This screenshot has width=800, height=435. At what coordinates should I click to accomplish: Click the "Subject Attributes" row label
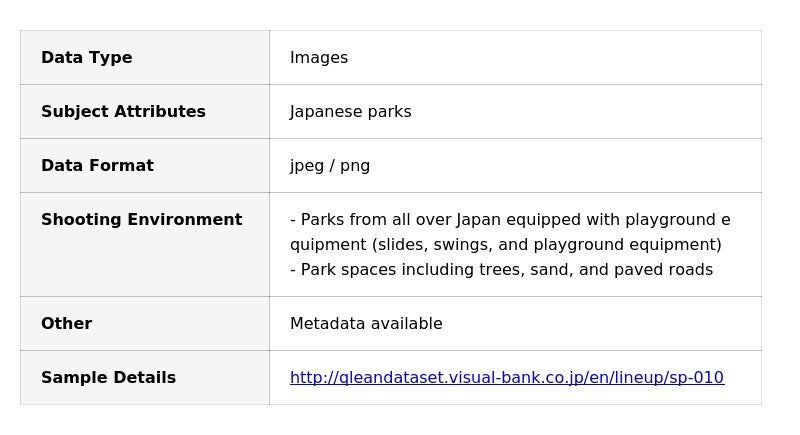[x=123, y=112]
